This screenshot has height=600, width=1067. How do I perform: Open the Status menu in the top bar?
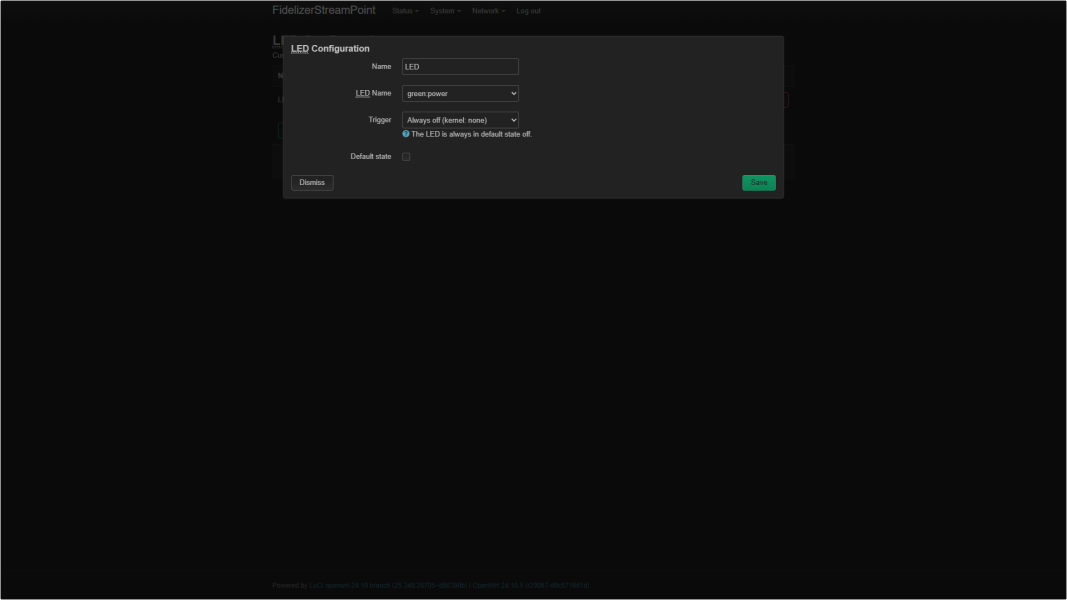pos(405,11)
